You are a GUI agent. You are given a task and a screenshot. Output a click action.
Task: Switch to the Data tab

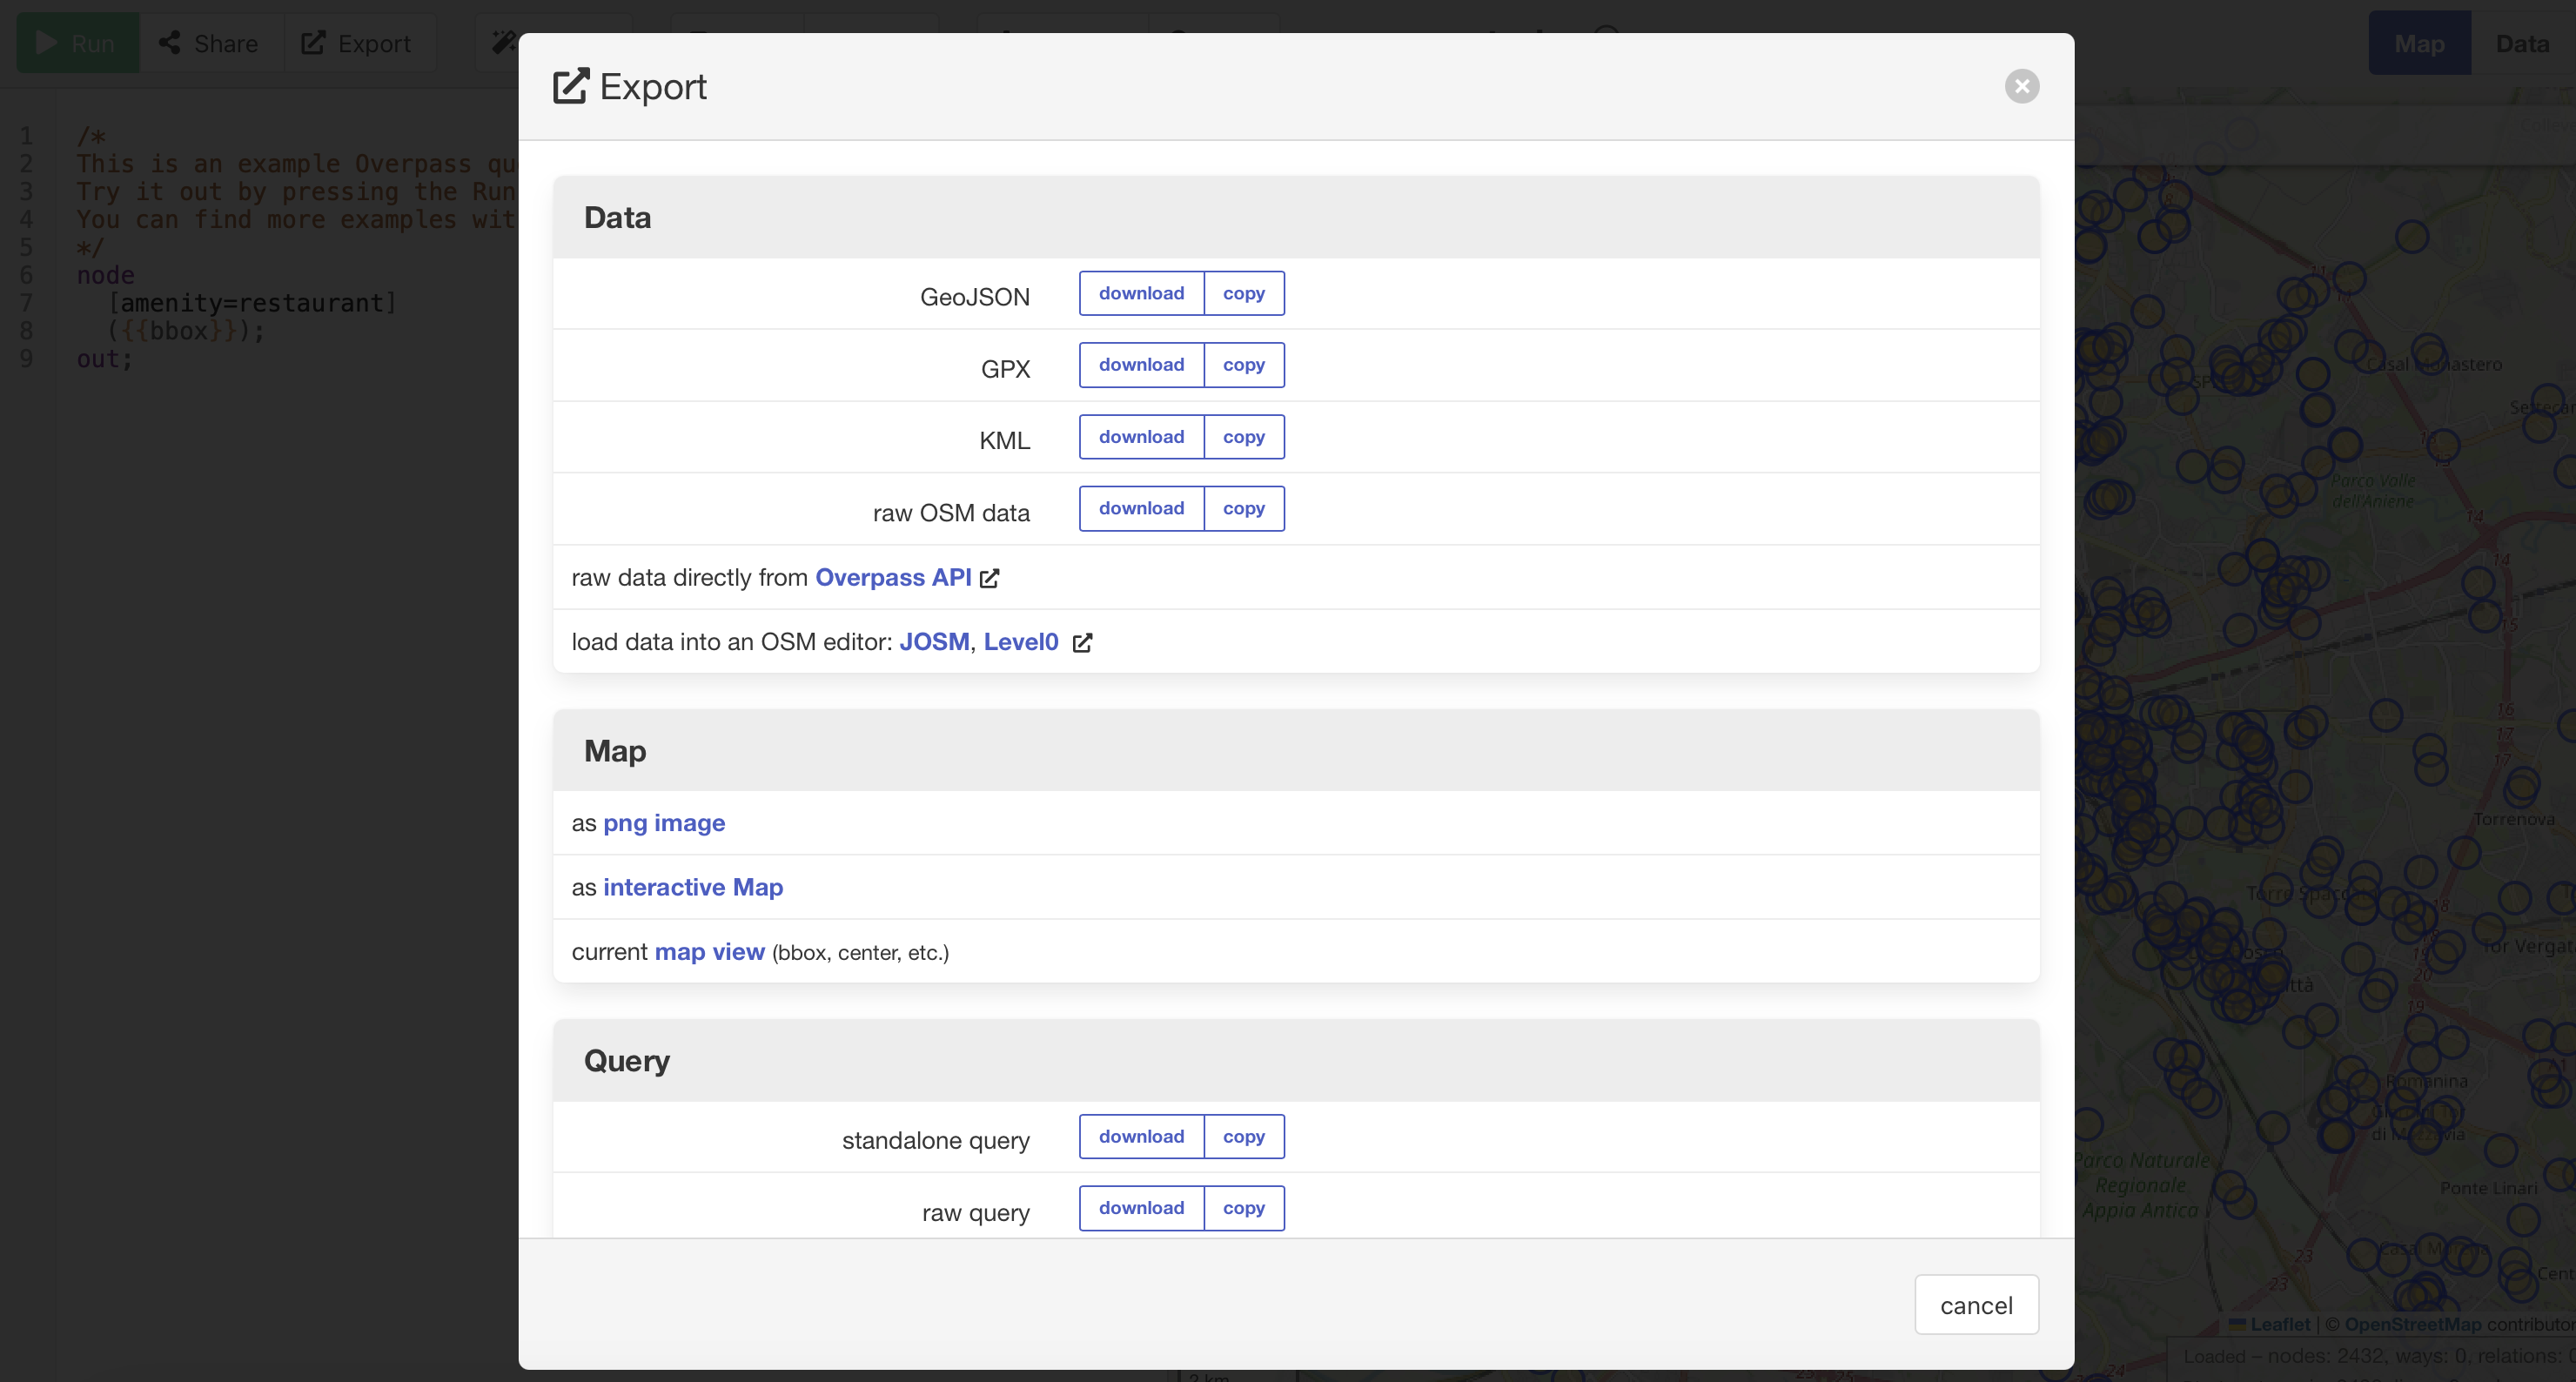[2521, 44]
